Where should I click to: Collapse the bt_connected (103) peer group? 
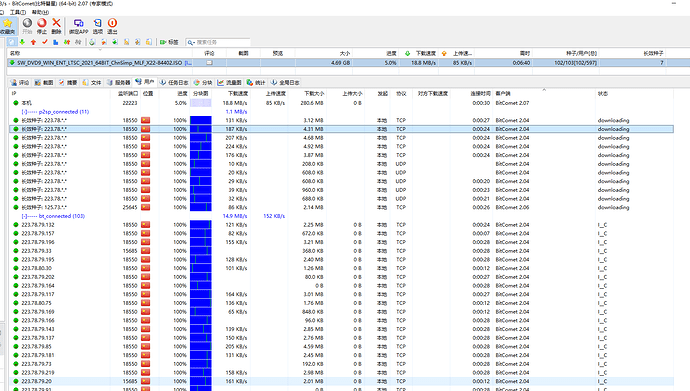24,216
